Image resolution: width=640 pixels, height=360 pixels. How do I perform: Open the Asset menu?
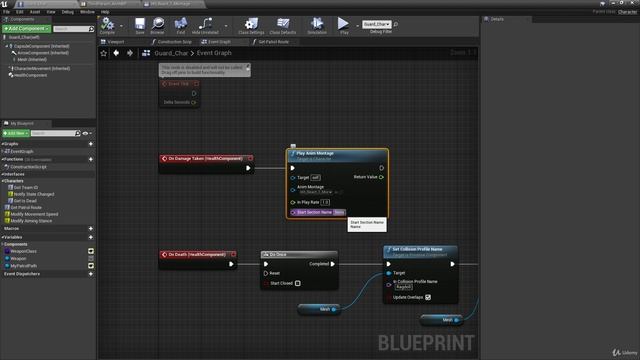[x=35, y=12]
